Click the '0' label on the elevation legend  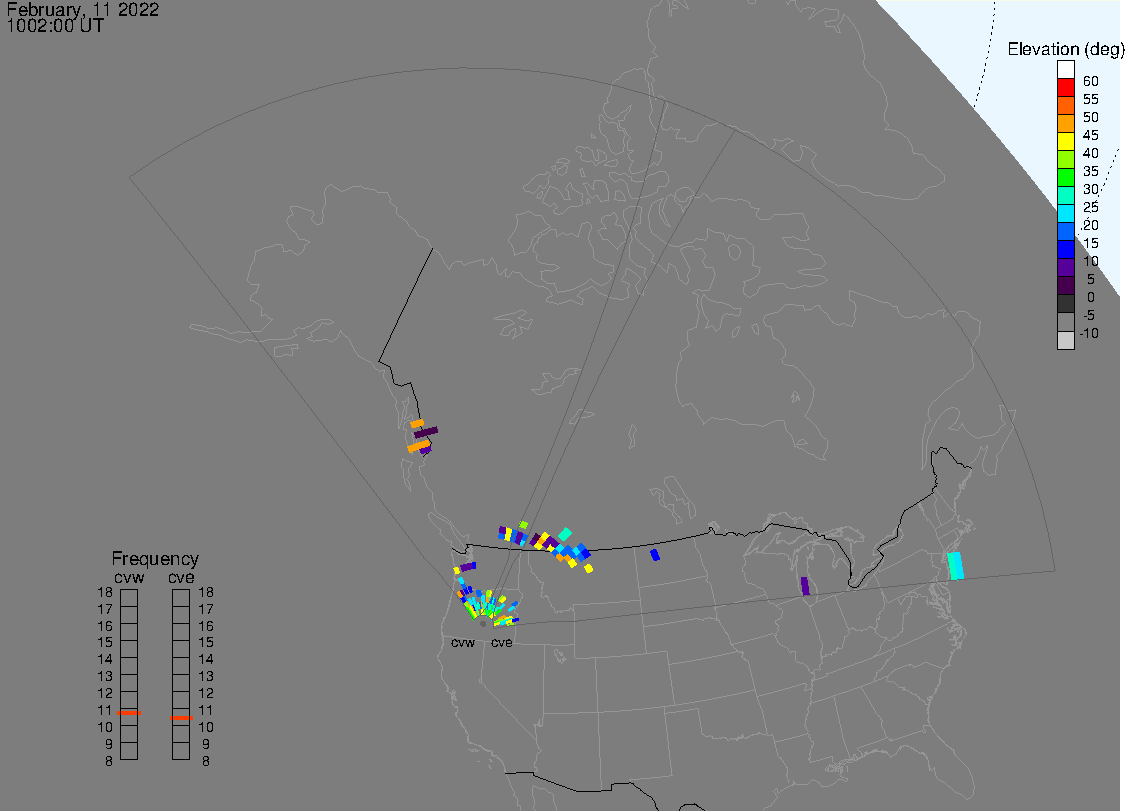point(1091,297)
